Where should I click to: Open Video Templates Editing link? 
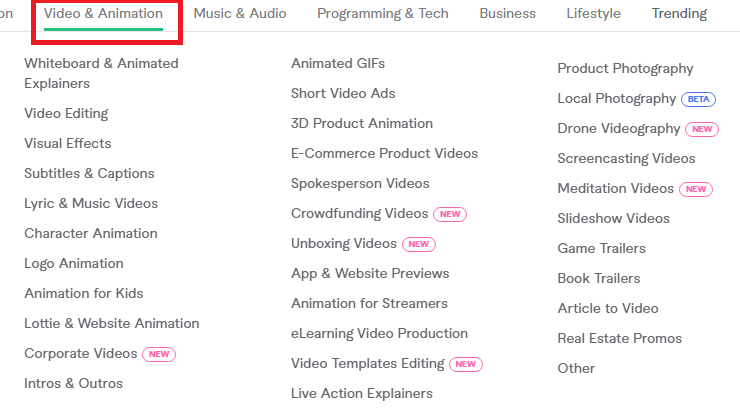point(367,363)
